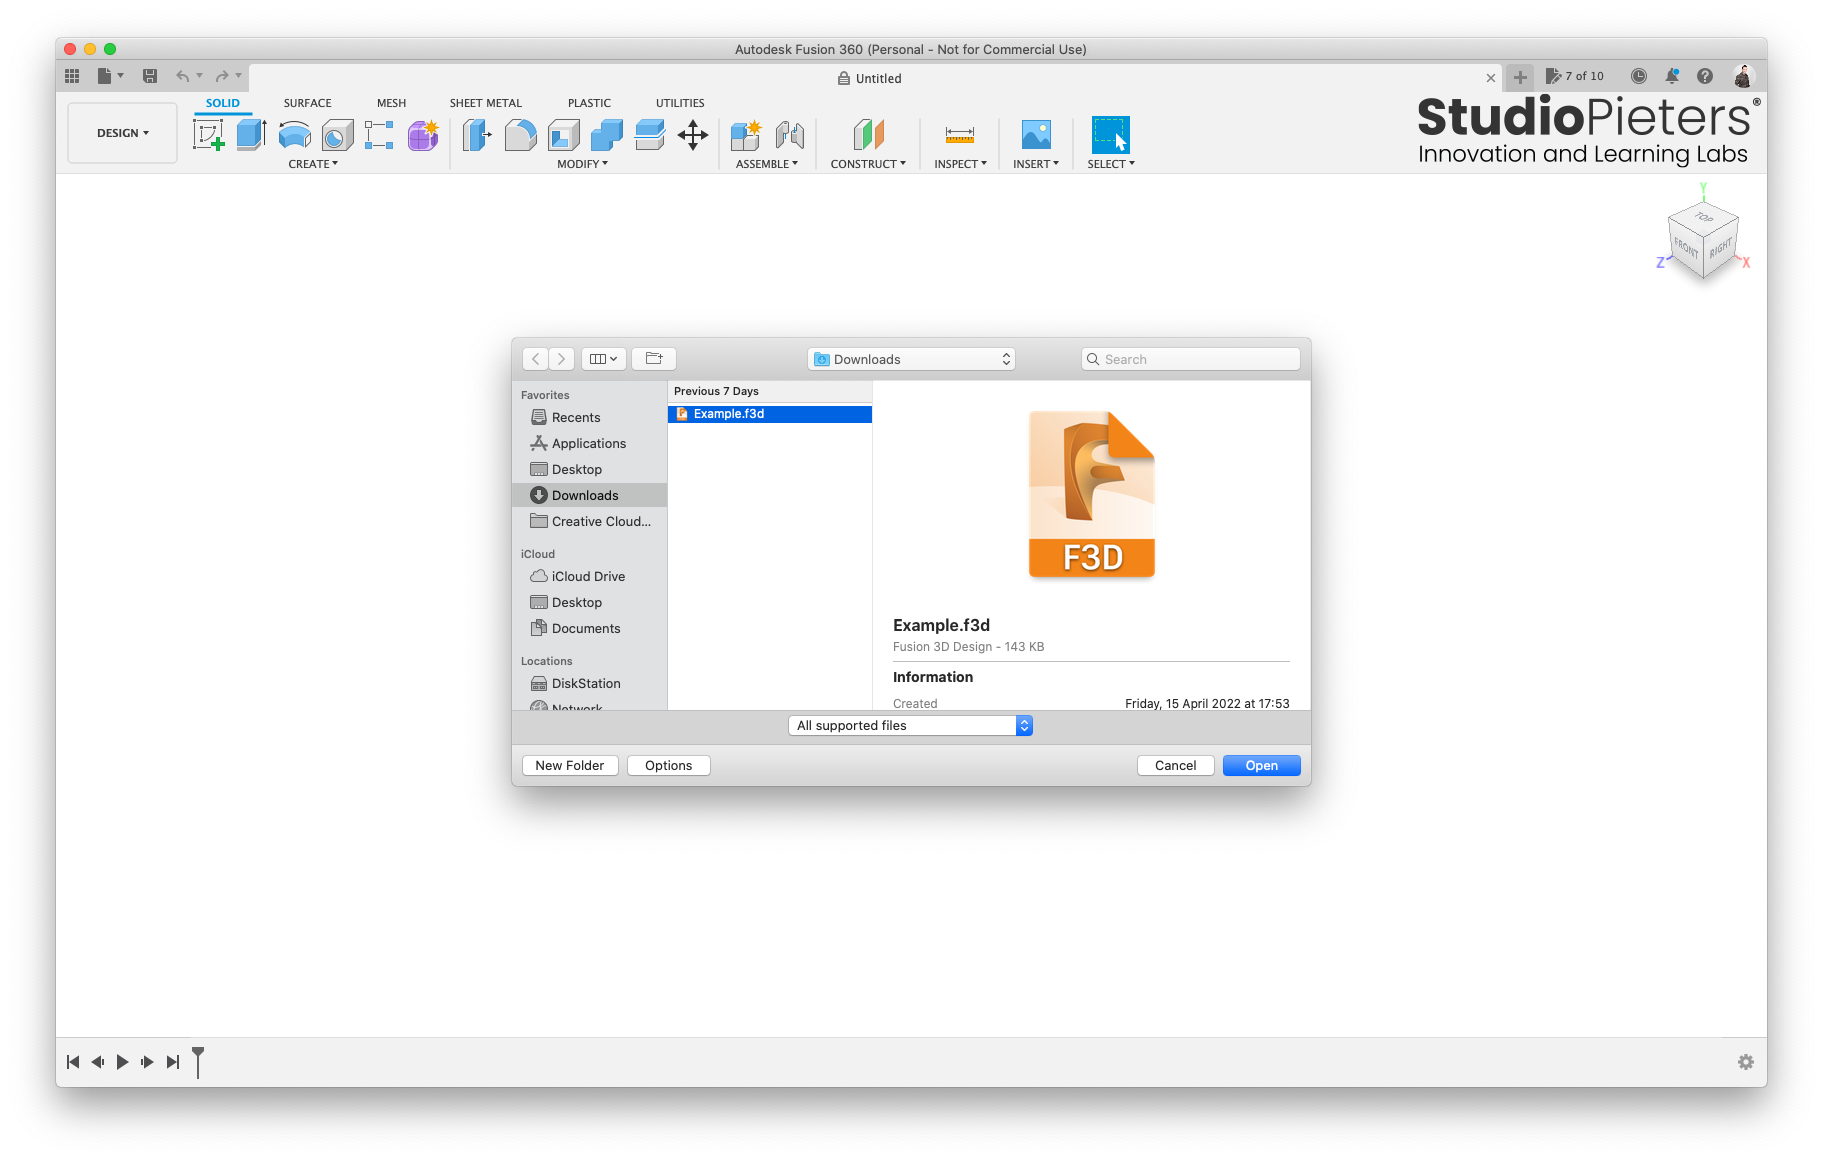Viewport: 1823px width, 1161px height.
Task: Open the File menu icon
Action: (x=110, y=76)
